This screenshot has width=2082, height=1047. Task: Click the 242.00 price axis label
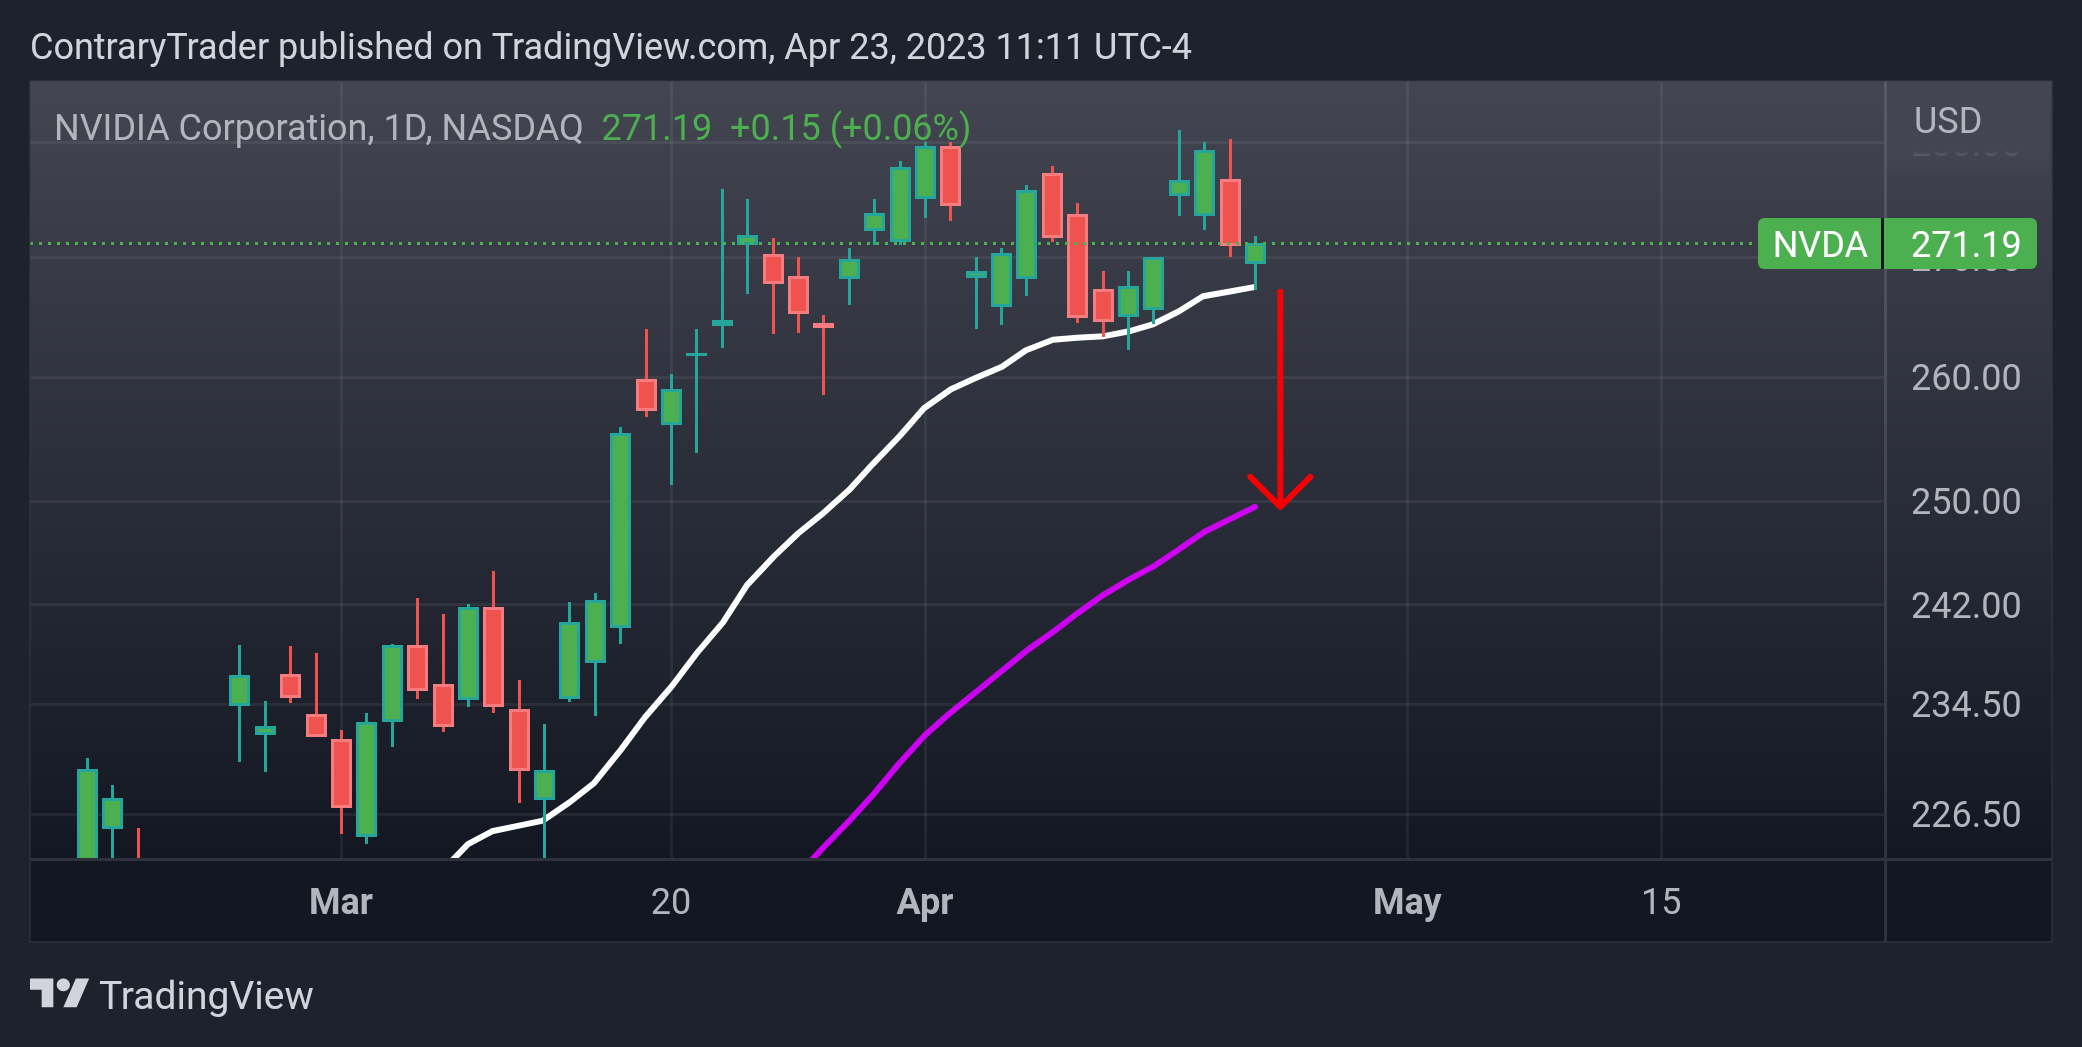point(1966,606)
